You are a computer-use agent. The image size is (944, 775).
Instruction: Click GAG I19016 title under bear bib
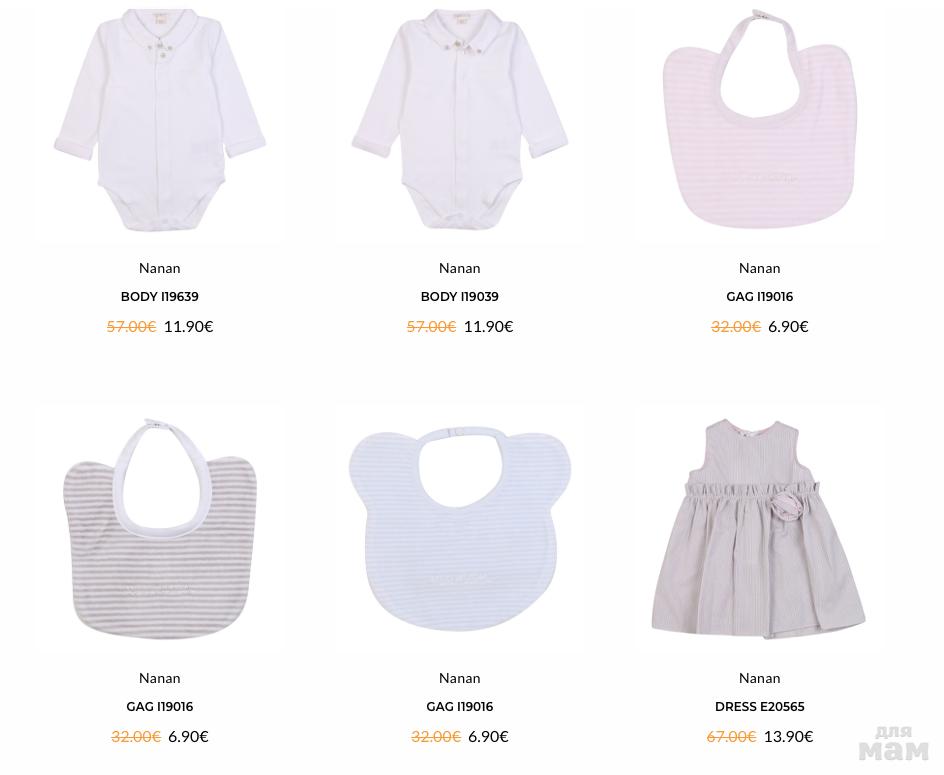coord(459,706)
